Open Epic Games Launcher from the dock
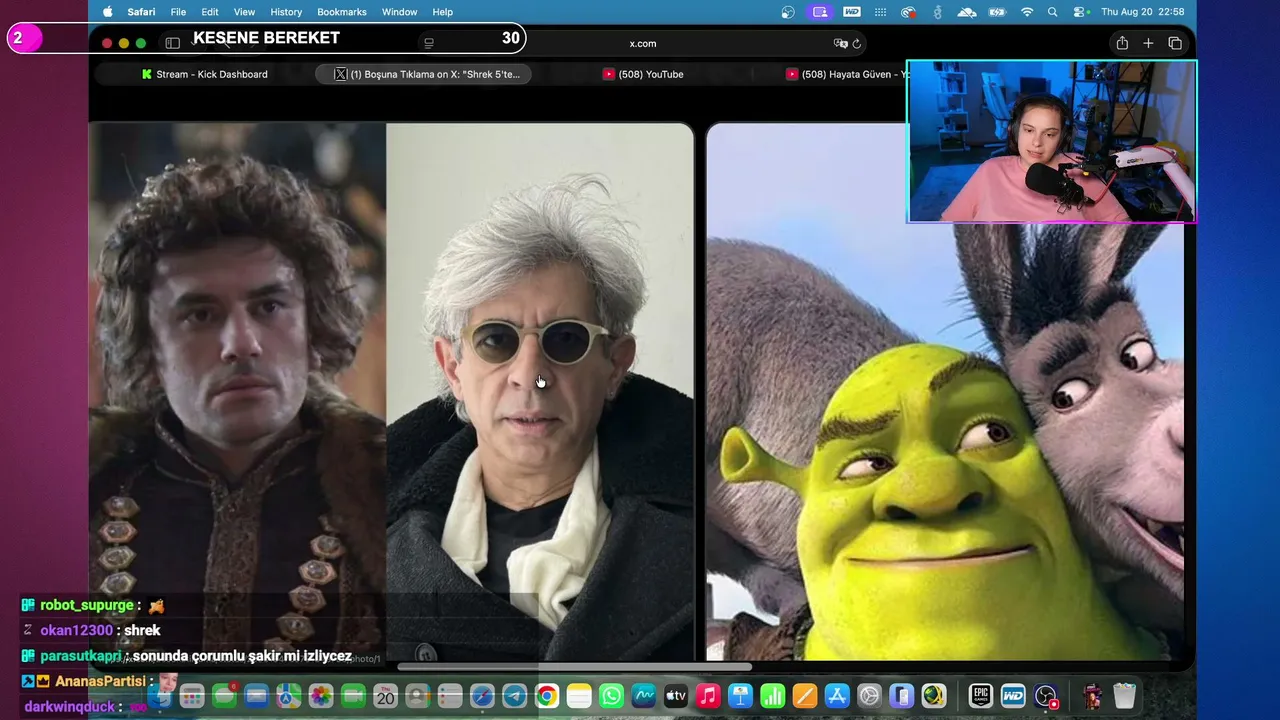 click(x=980, y=696)
